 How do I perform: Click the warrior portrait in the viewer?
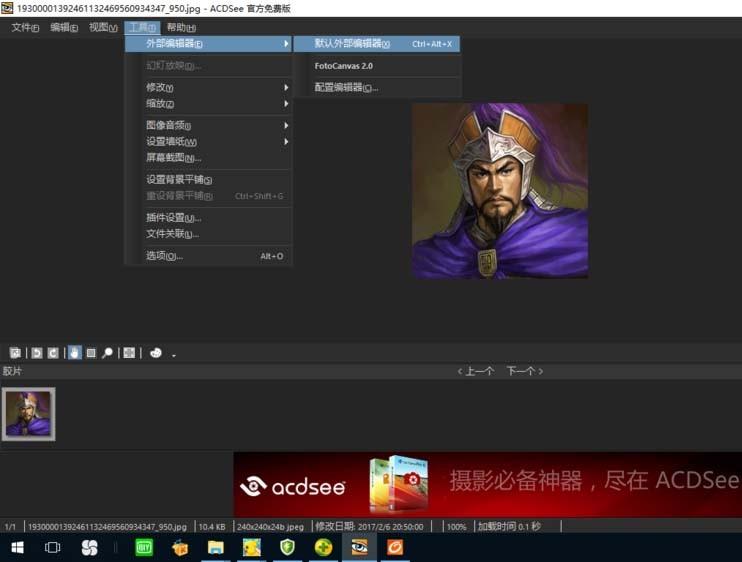point(500,191)
